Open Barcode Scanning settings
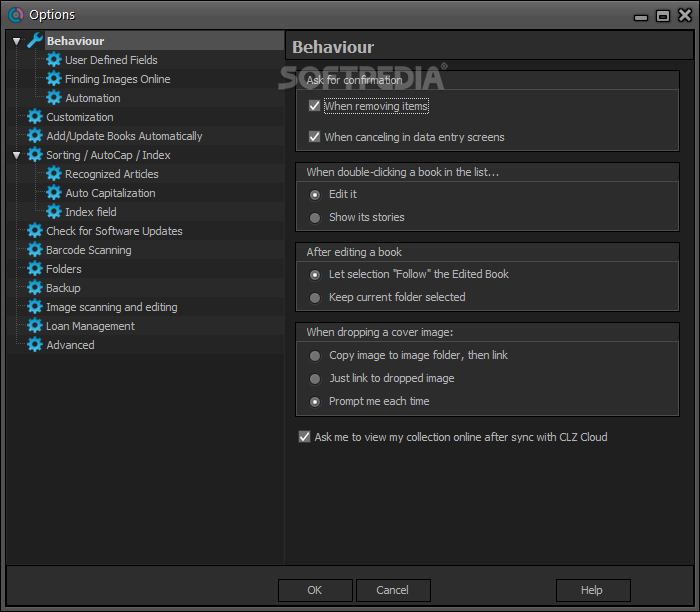The height and width of the screenshot is (612, 700). (89, 250)
